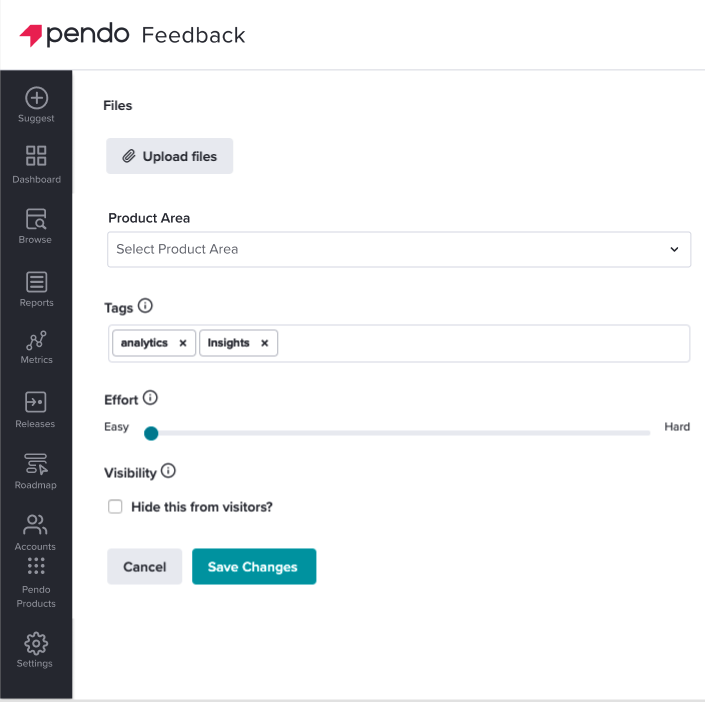The height and width of the screenshot is (702, 705).
Task: Remove the analytics tag
Action: (183, 343)
